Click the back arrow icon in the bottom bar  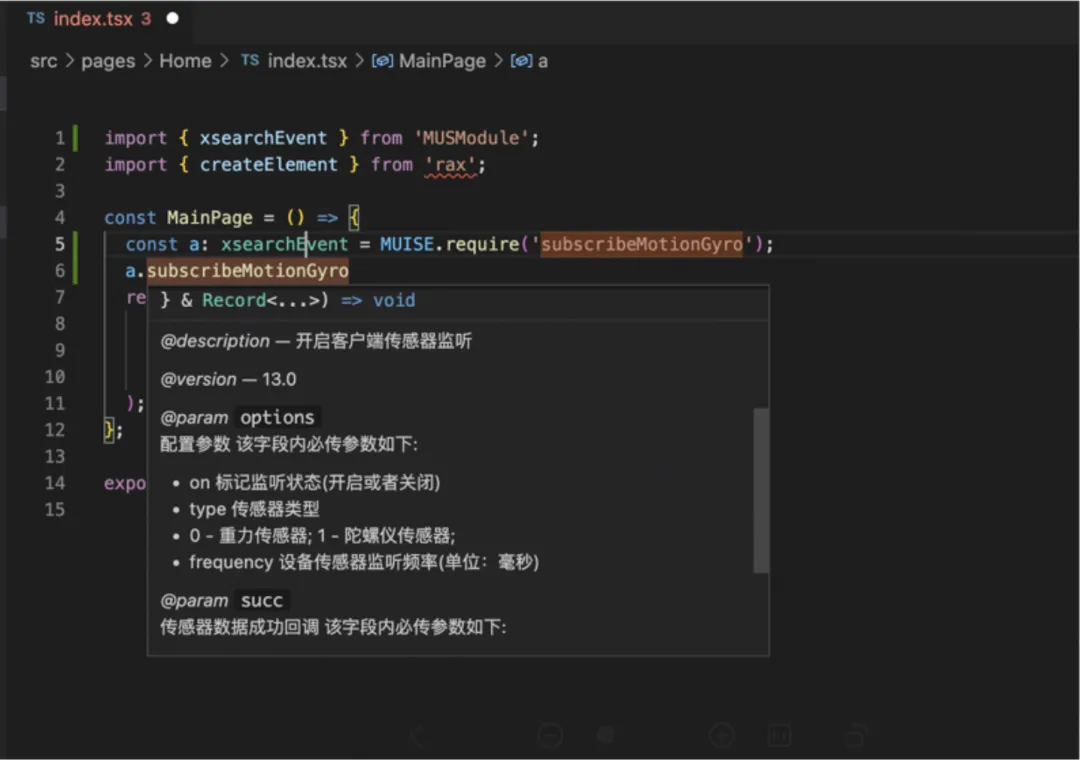pyautogui.click(x=420, y=736)
